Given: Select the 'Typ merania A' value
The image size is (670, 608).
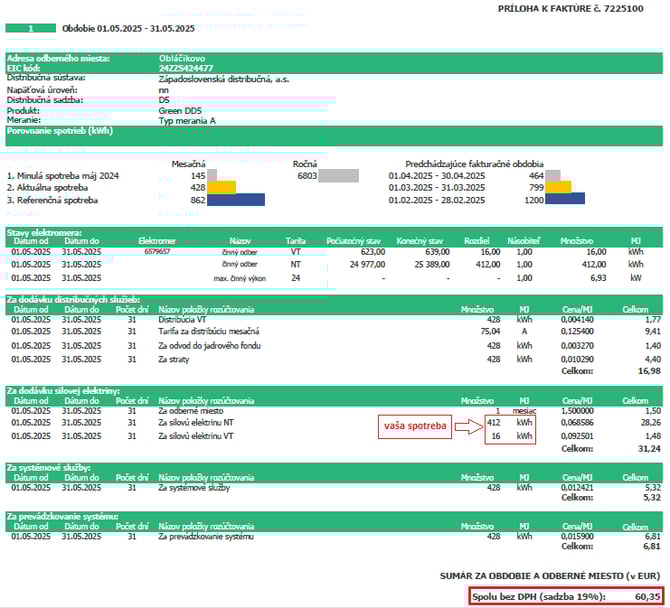Looking at the screenshot, I should pos(187,121).
